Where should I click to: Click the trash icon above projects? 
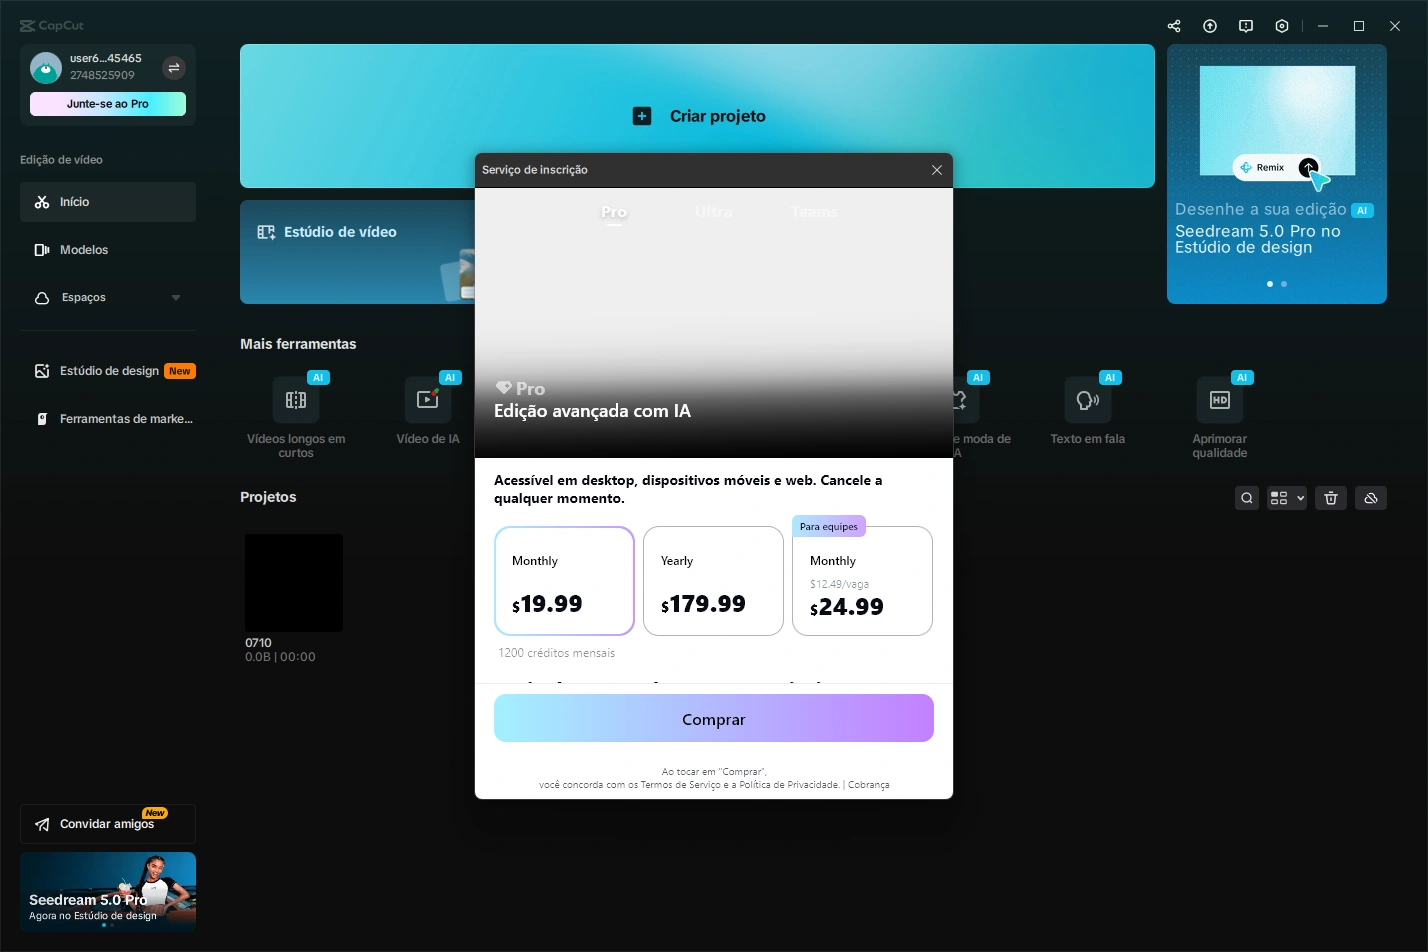click(1331, 498)
